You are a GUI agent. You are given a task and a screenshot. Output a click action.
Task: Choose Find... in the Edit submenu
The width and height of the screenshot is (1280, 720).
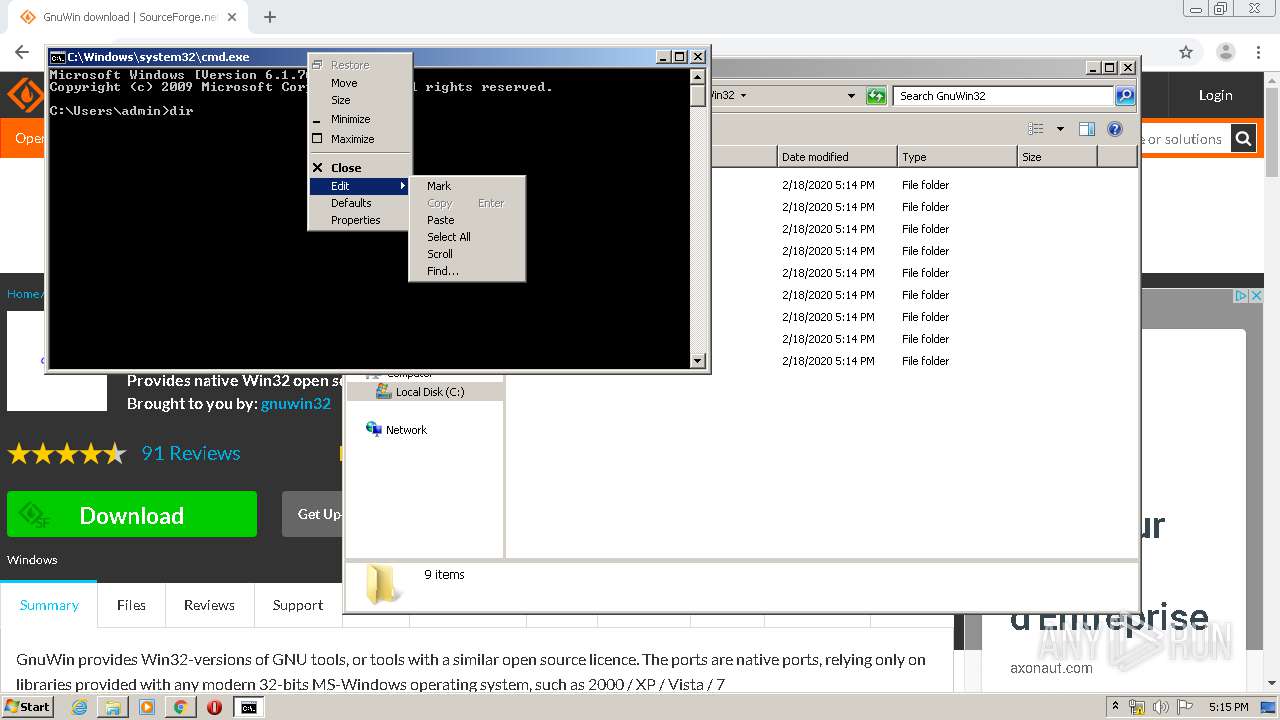tap(467, 271)
